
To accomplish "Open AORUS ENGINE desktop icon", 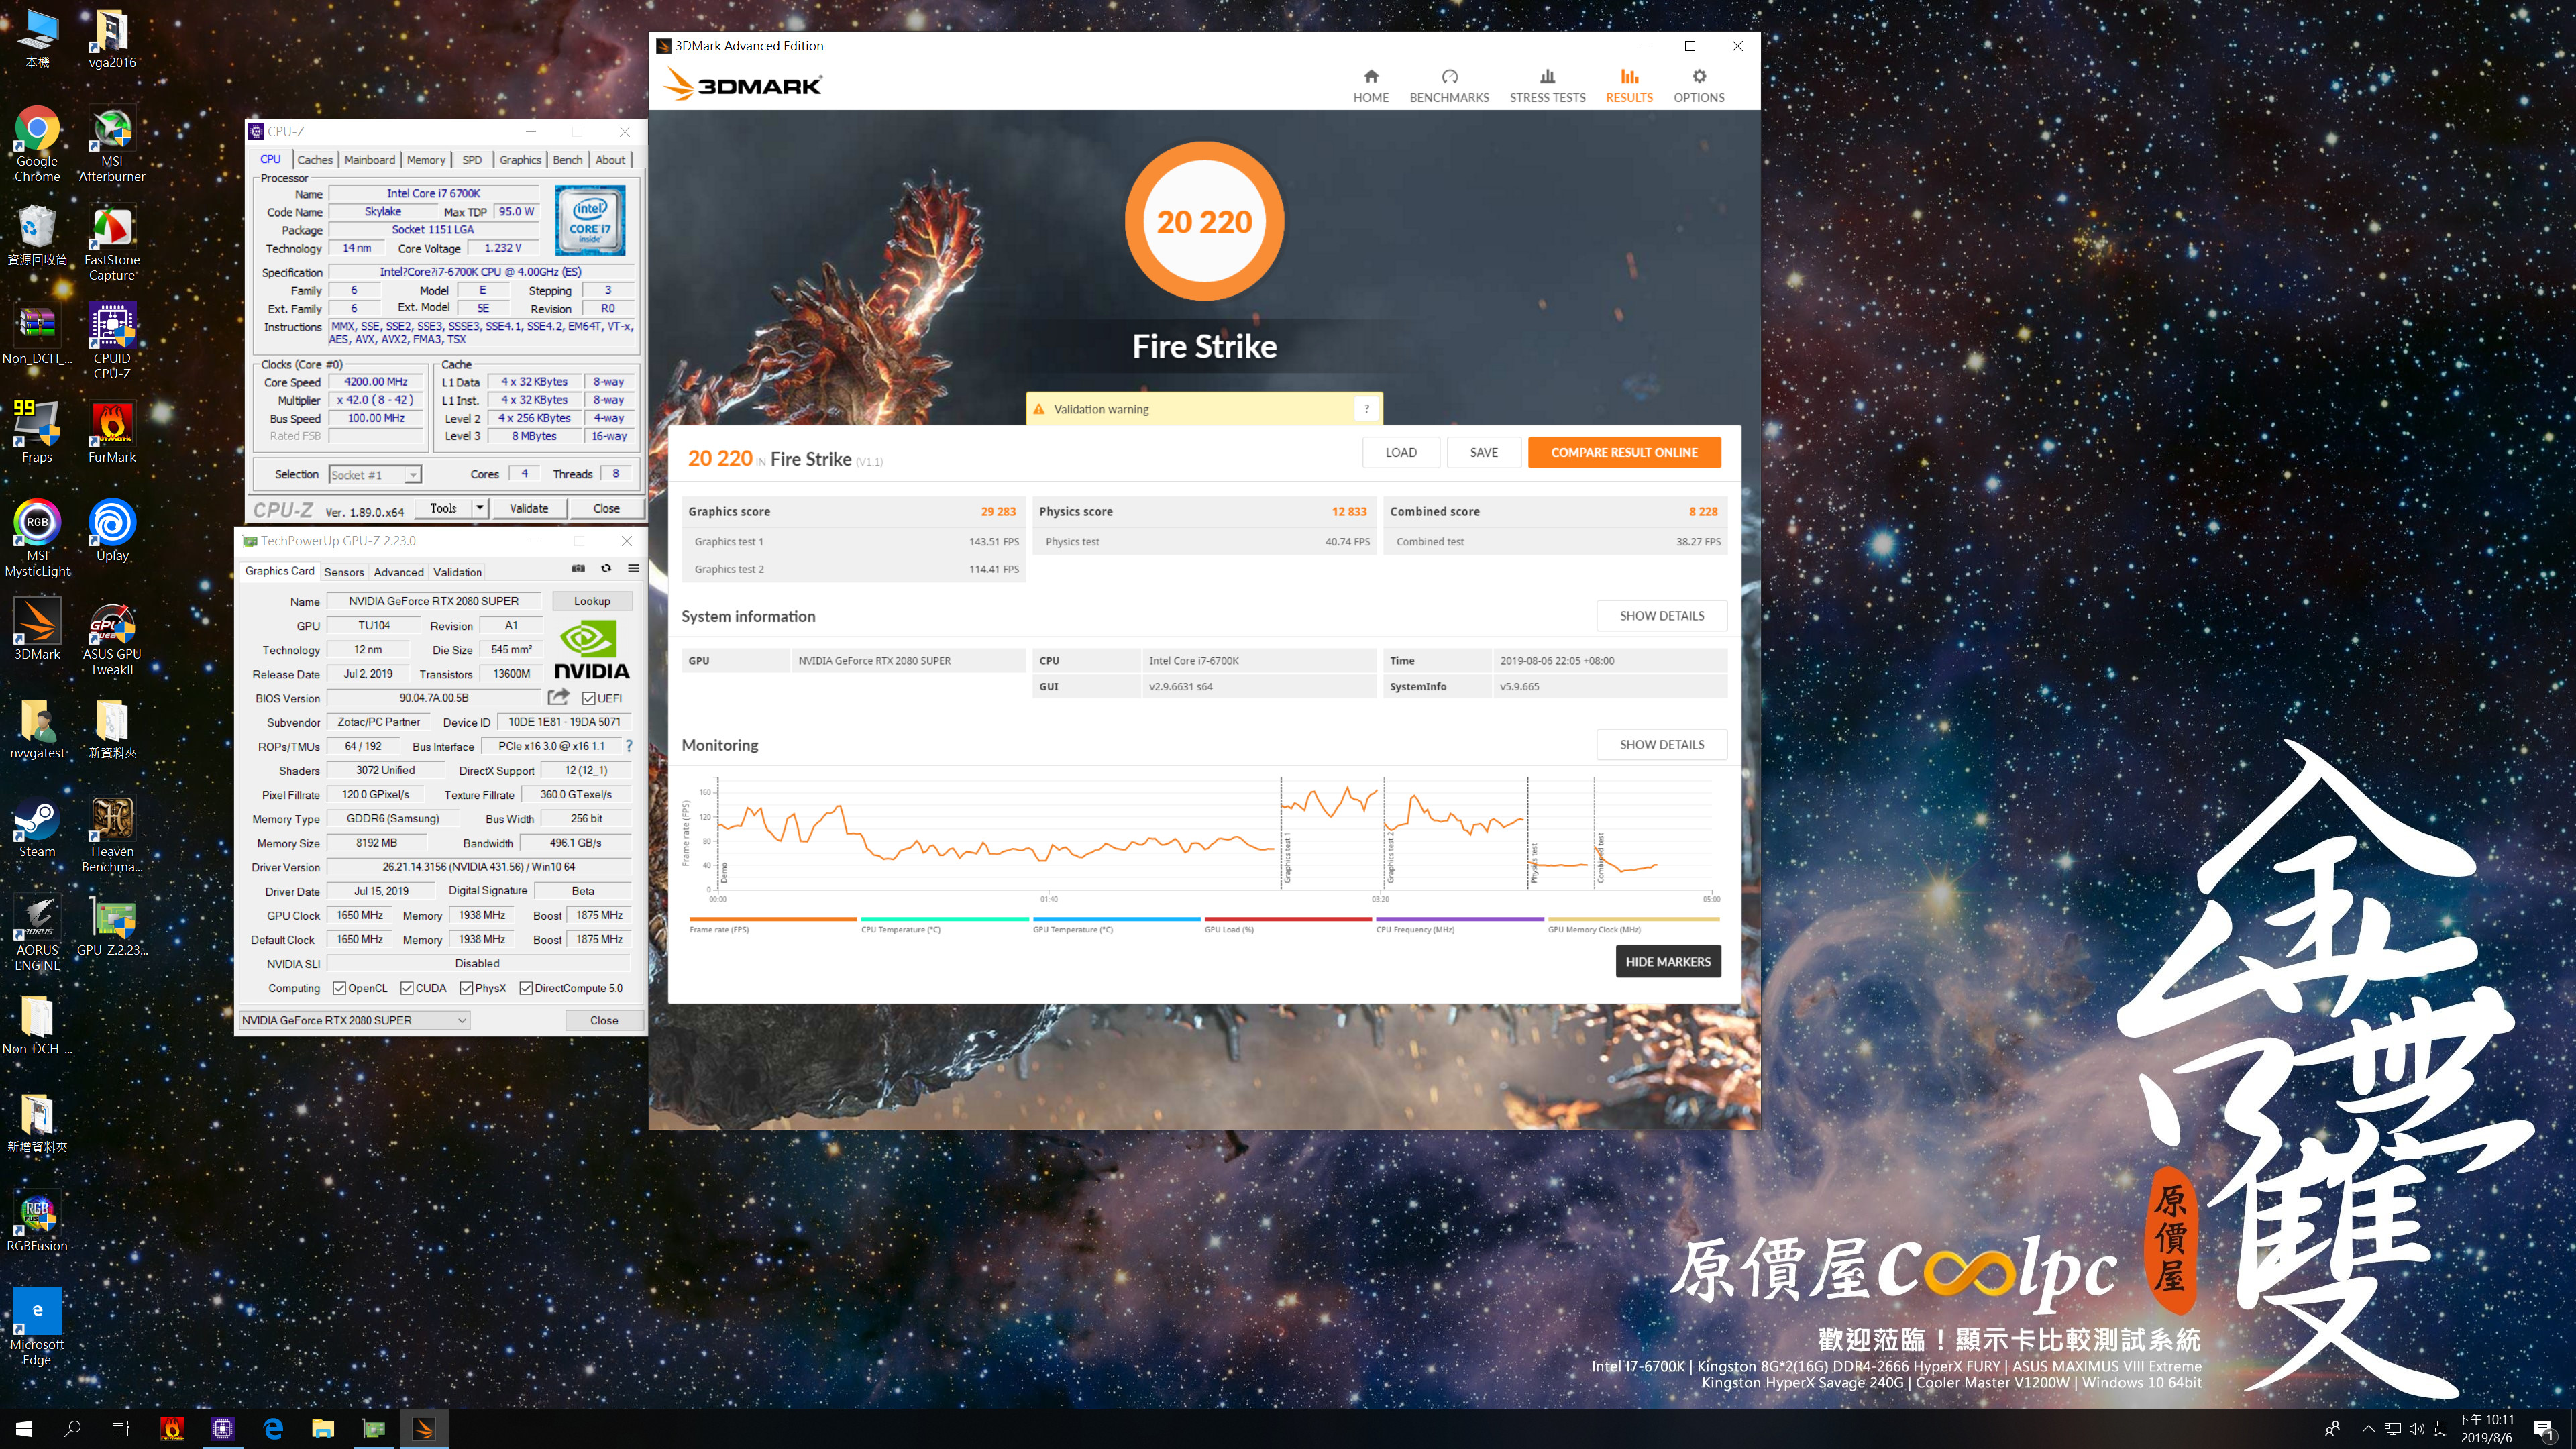I will [37, 934].
